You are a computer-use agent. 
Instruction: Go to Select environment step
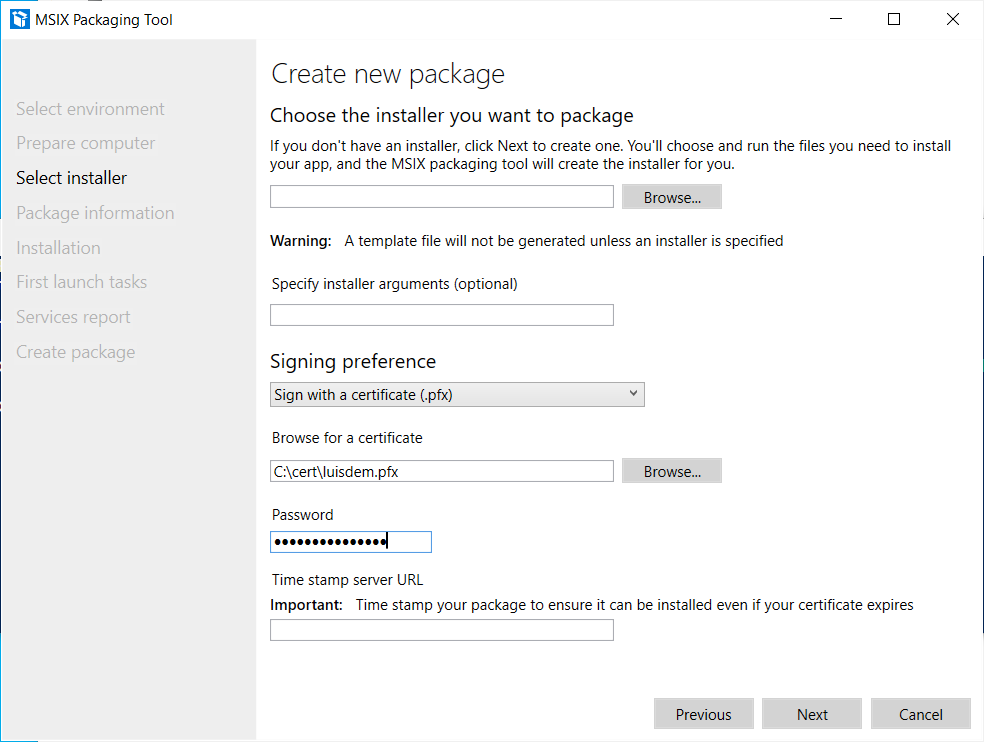90,109
